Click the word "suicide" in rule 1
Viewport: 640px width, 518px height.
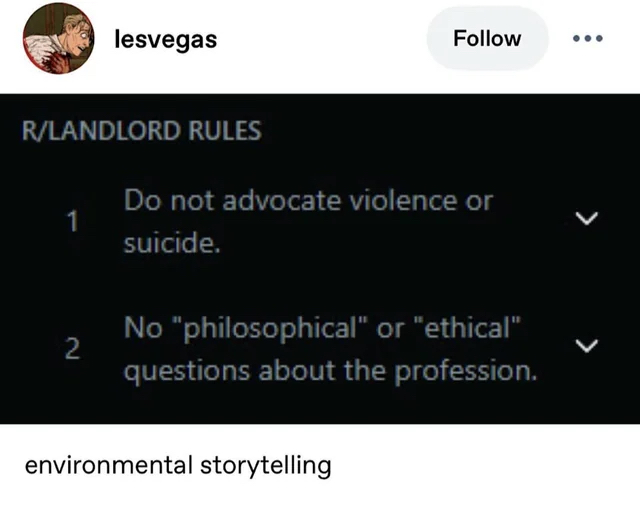170,243
